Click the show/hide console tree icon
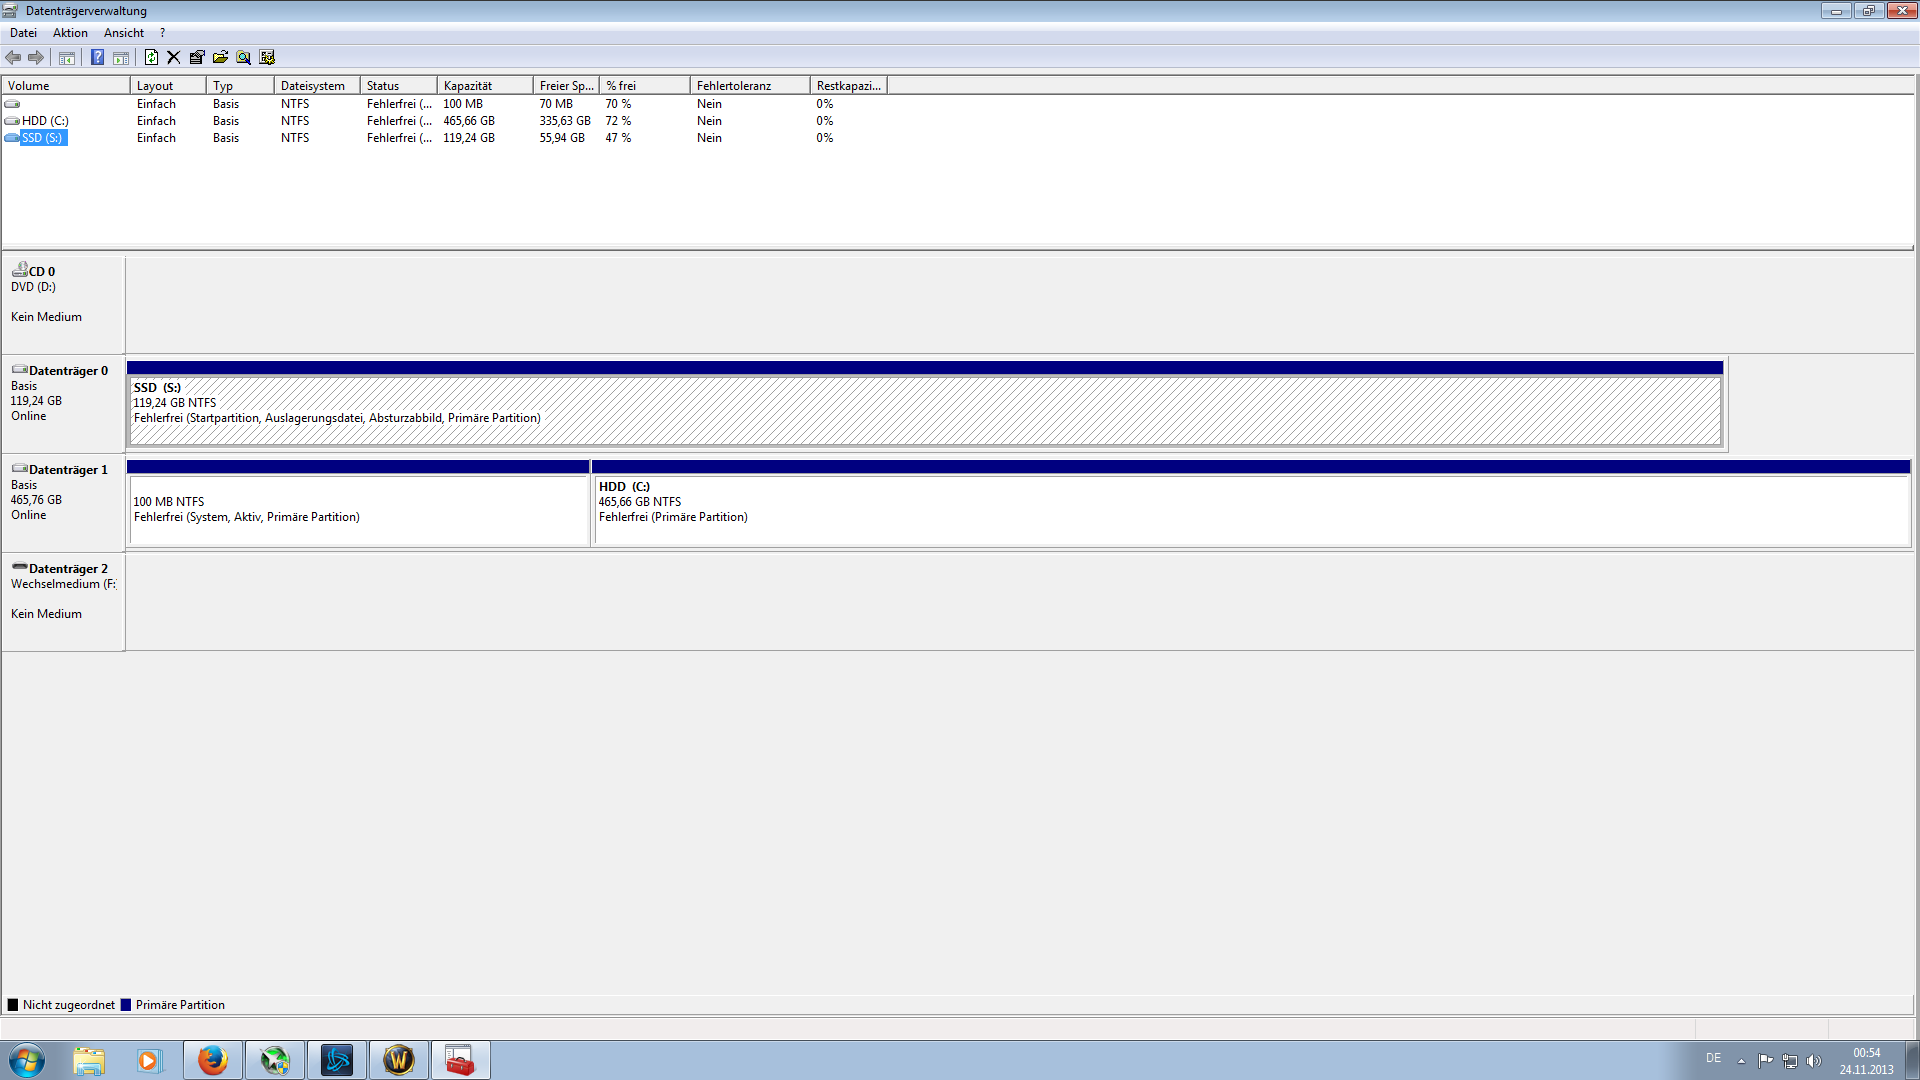 pyautogui.click(x=67, y=57)
